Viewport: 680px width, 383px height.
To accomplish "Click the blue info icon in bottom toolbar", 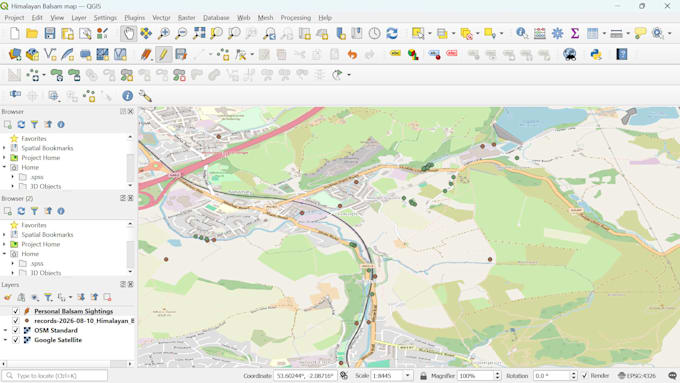I will 128,96.
